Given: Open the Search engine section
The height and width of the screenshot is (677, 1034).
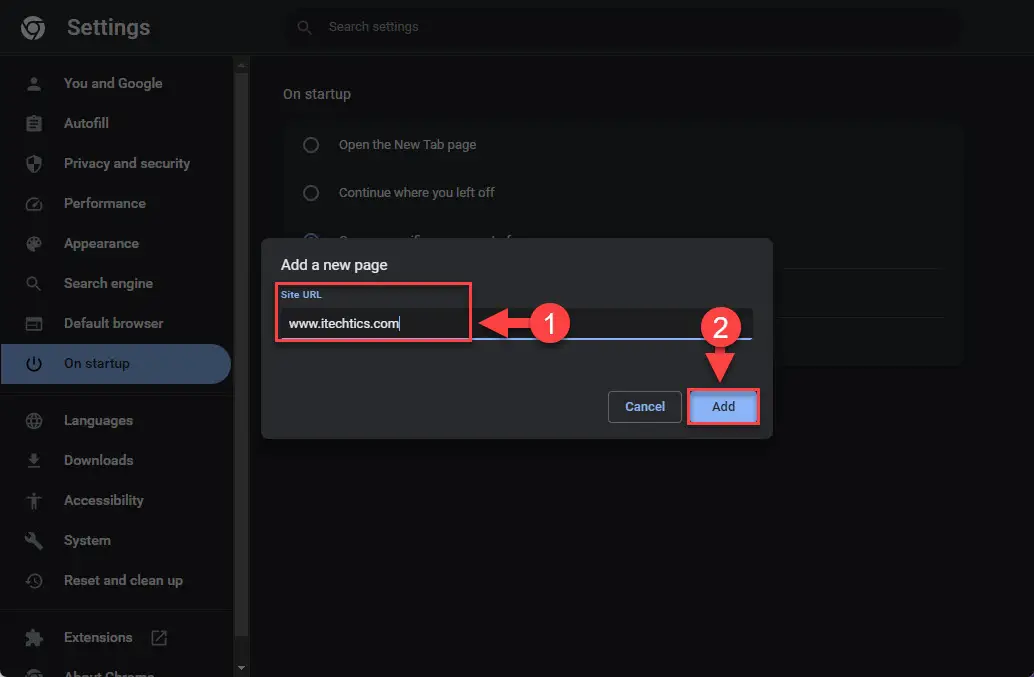Looking at the screenshot, I should [115, 283].
